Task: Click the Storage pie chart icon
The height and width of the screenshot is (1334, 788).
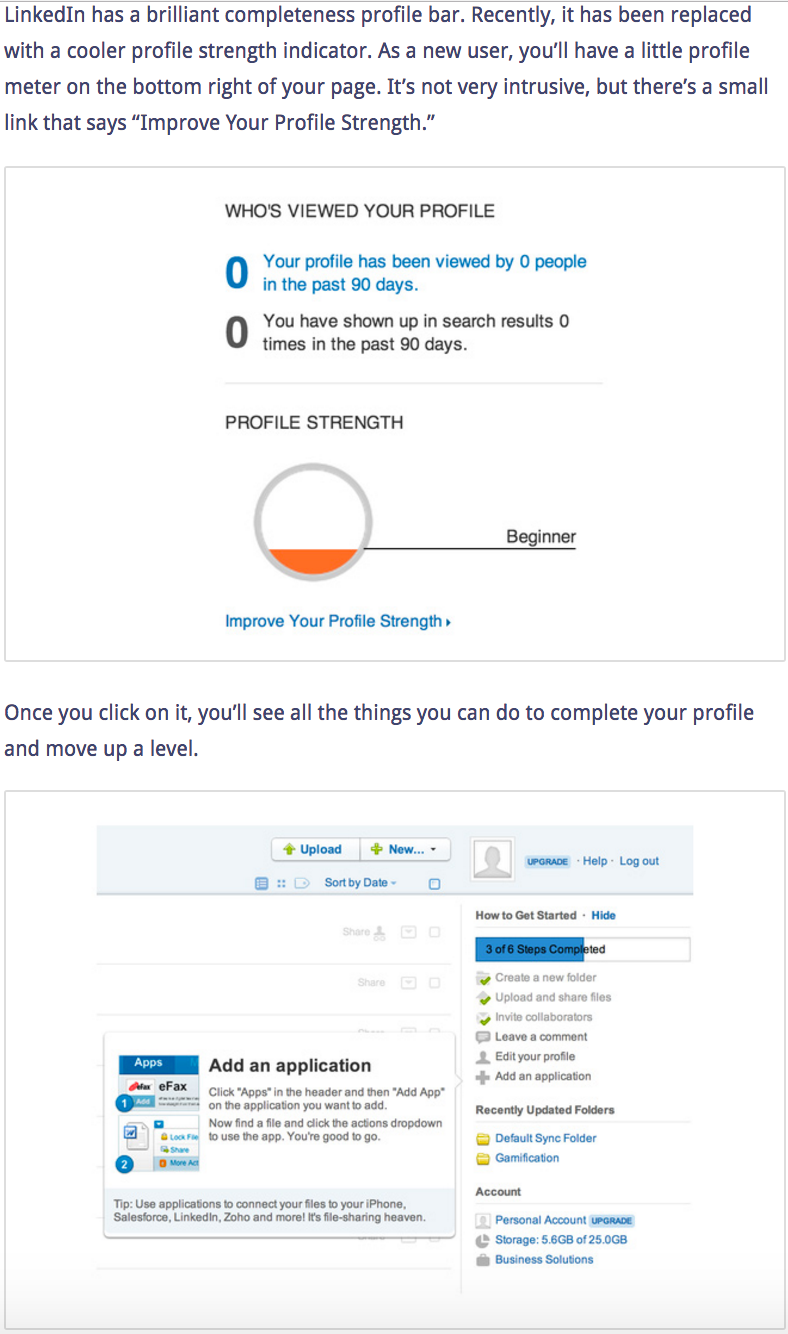Action: 483,1241
